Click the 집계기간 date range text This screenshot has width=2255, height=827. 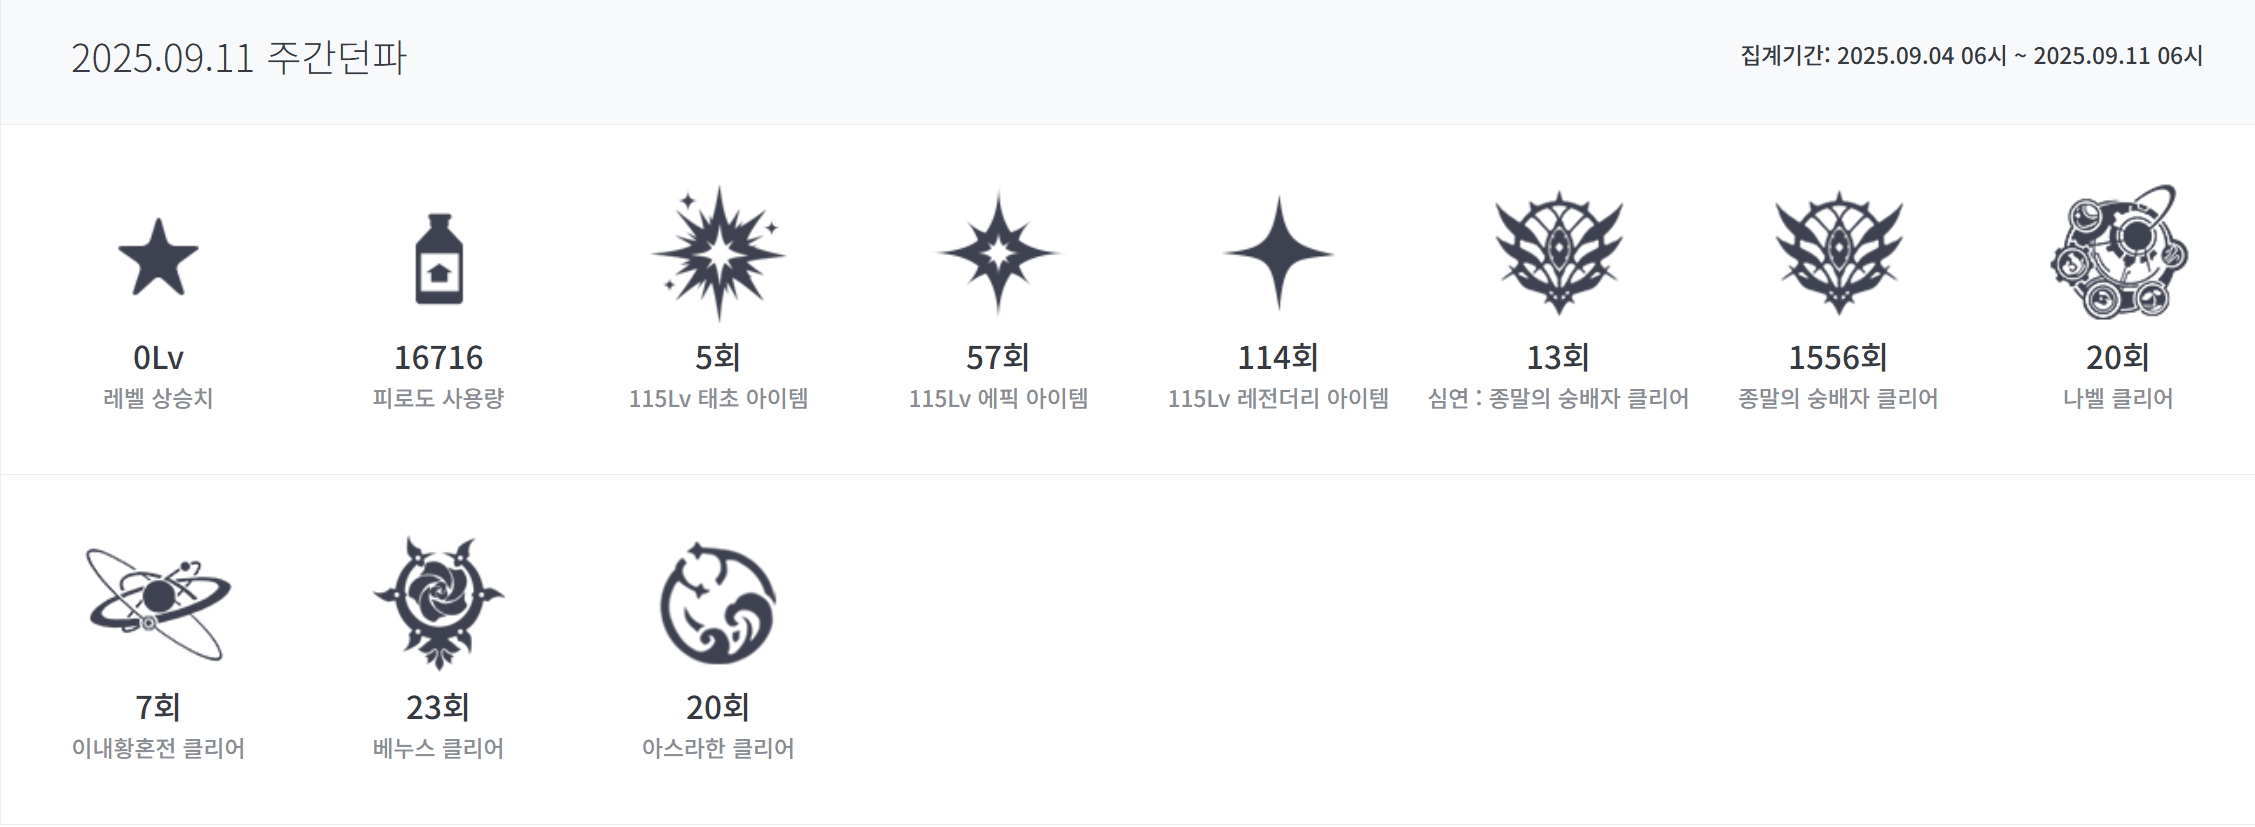(1971, 56)
